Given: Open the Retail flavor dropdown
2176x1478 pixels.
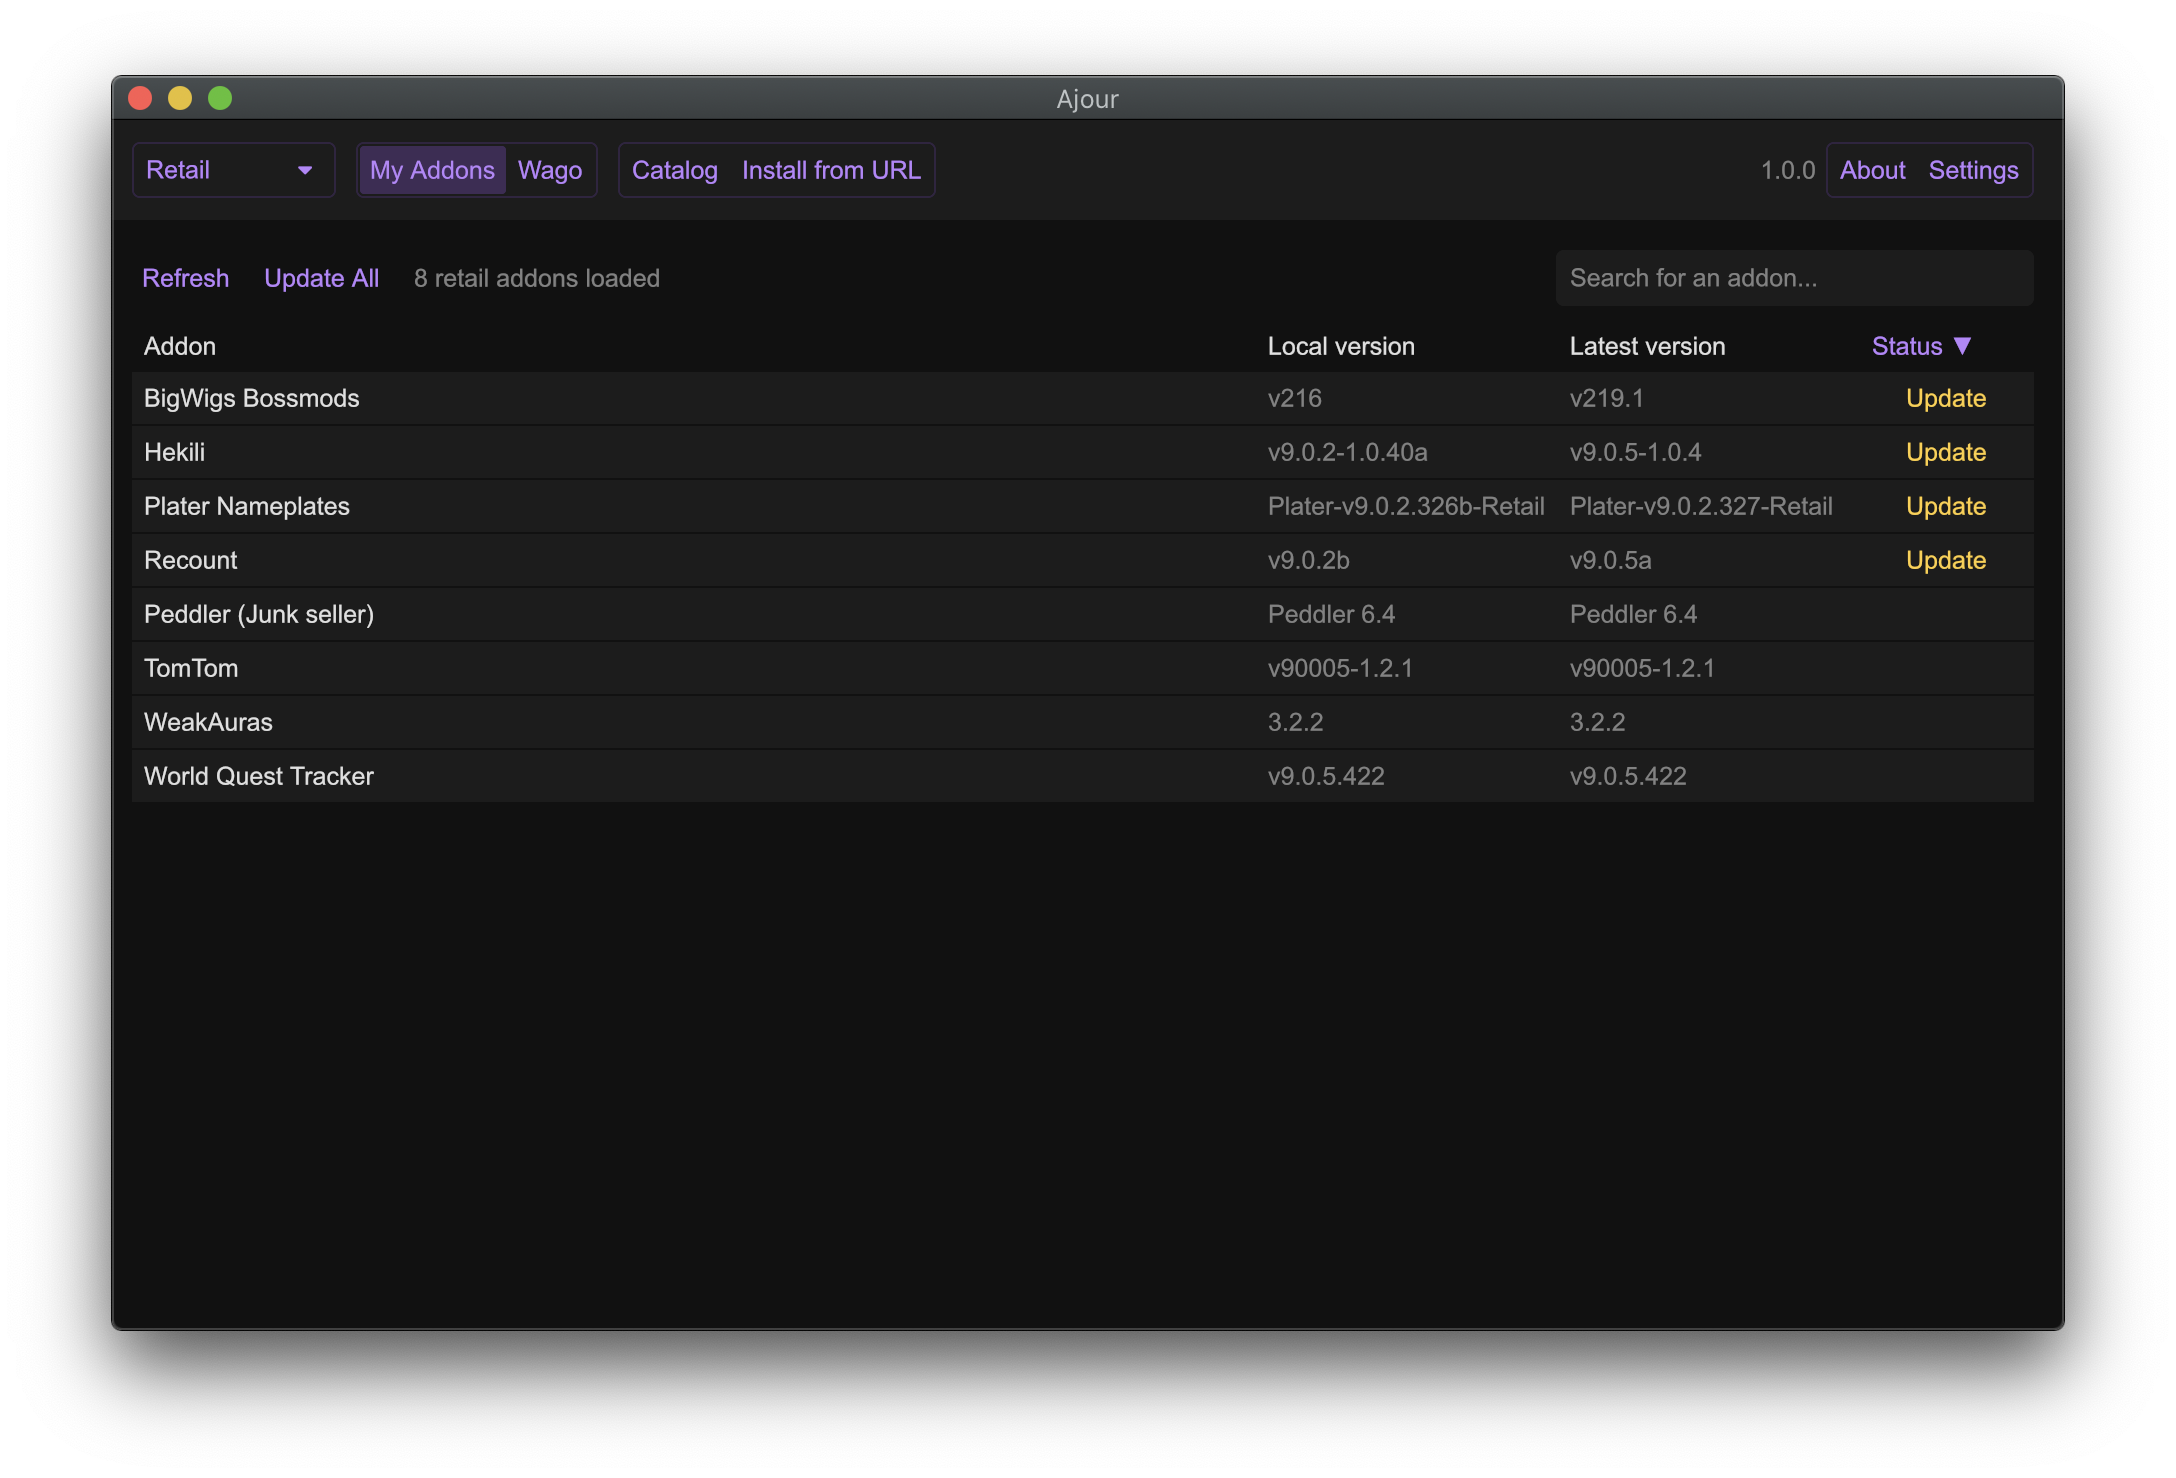Looking at the screenshot, I should point(232,170).
